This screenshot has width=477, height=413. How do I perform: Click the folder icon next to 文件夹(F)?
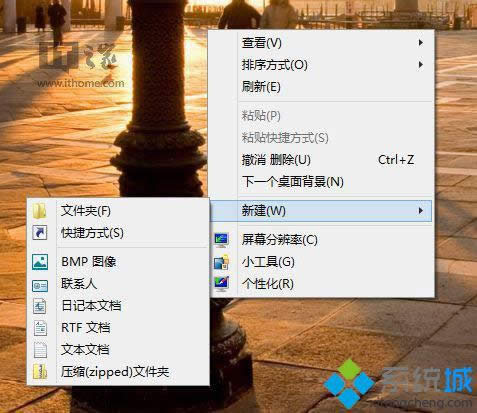[x=40, y=211]
